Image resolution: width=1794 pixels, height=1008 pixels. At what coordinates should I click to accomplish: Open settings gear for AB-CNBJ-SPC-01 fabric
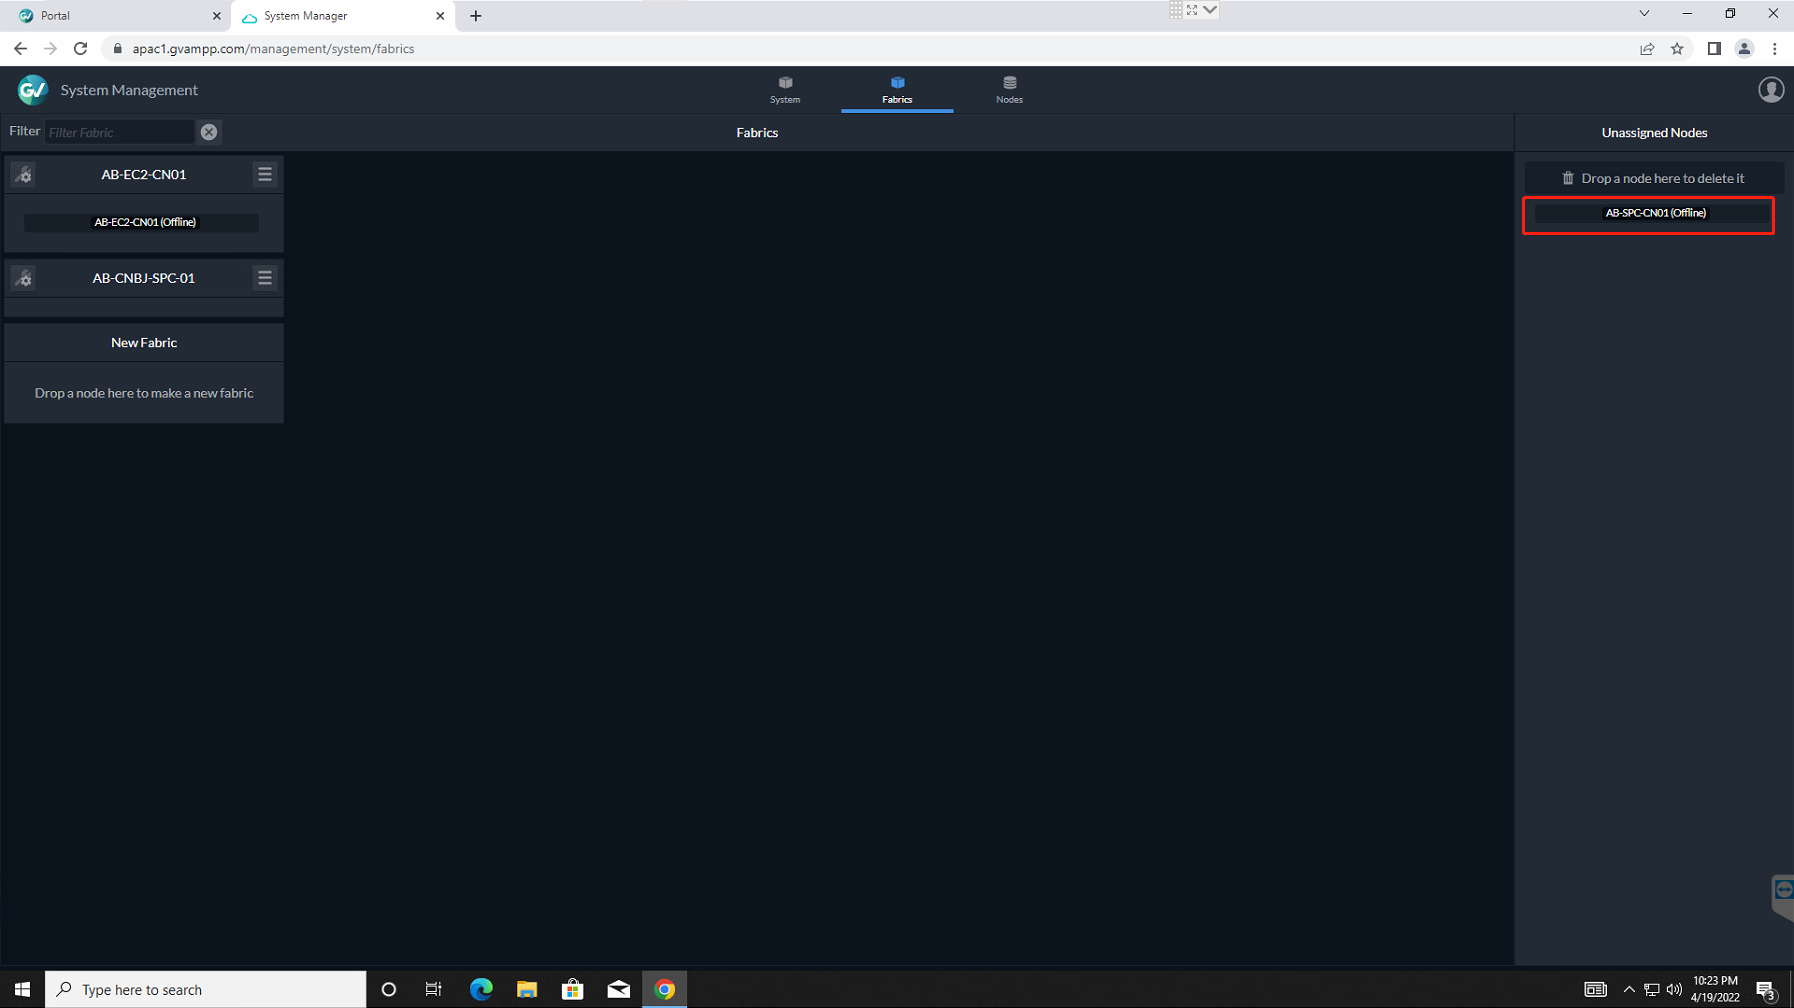pos(24,278)
